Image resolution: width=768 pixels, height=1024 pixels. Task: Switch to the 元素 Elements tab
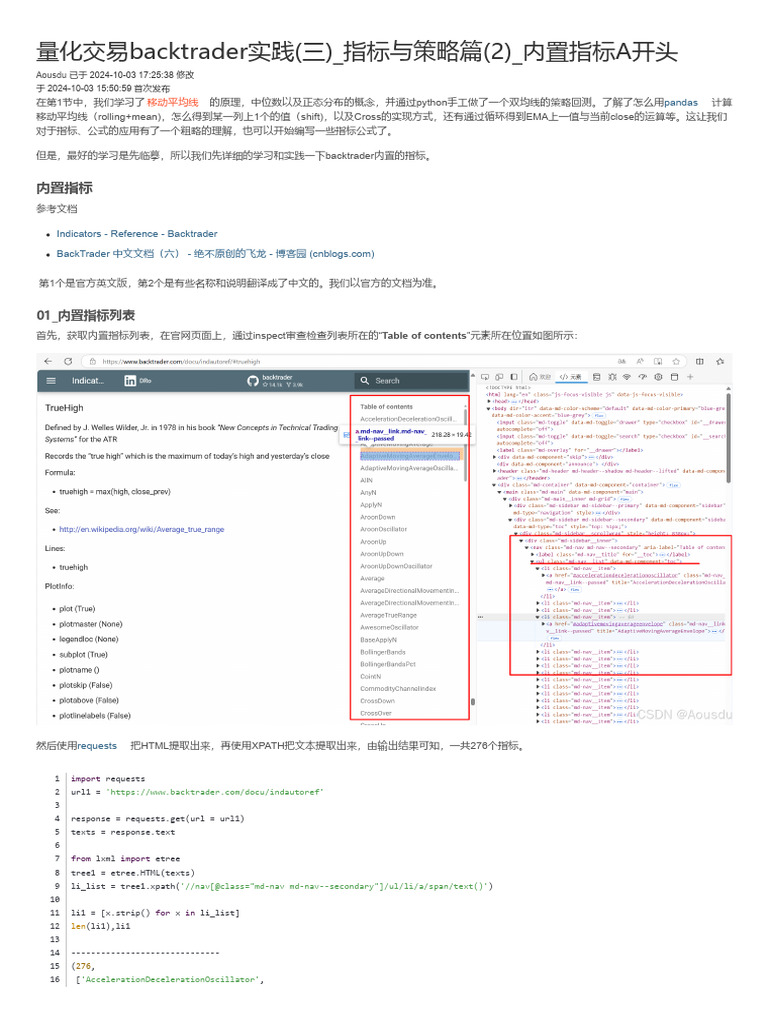pos(570,377)
